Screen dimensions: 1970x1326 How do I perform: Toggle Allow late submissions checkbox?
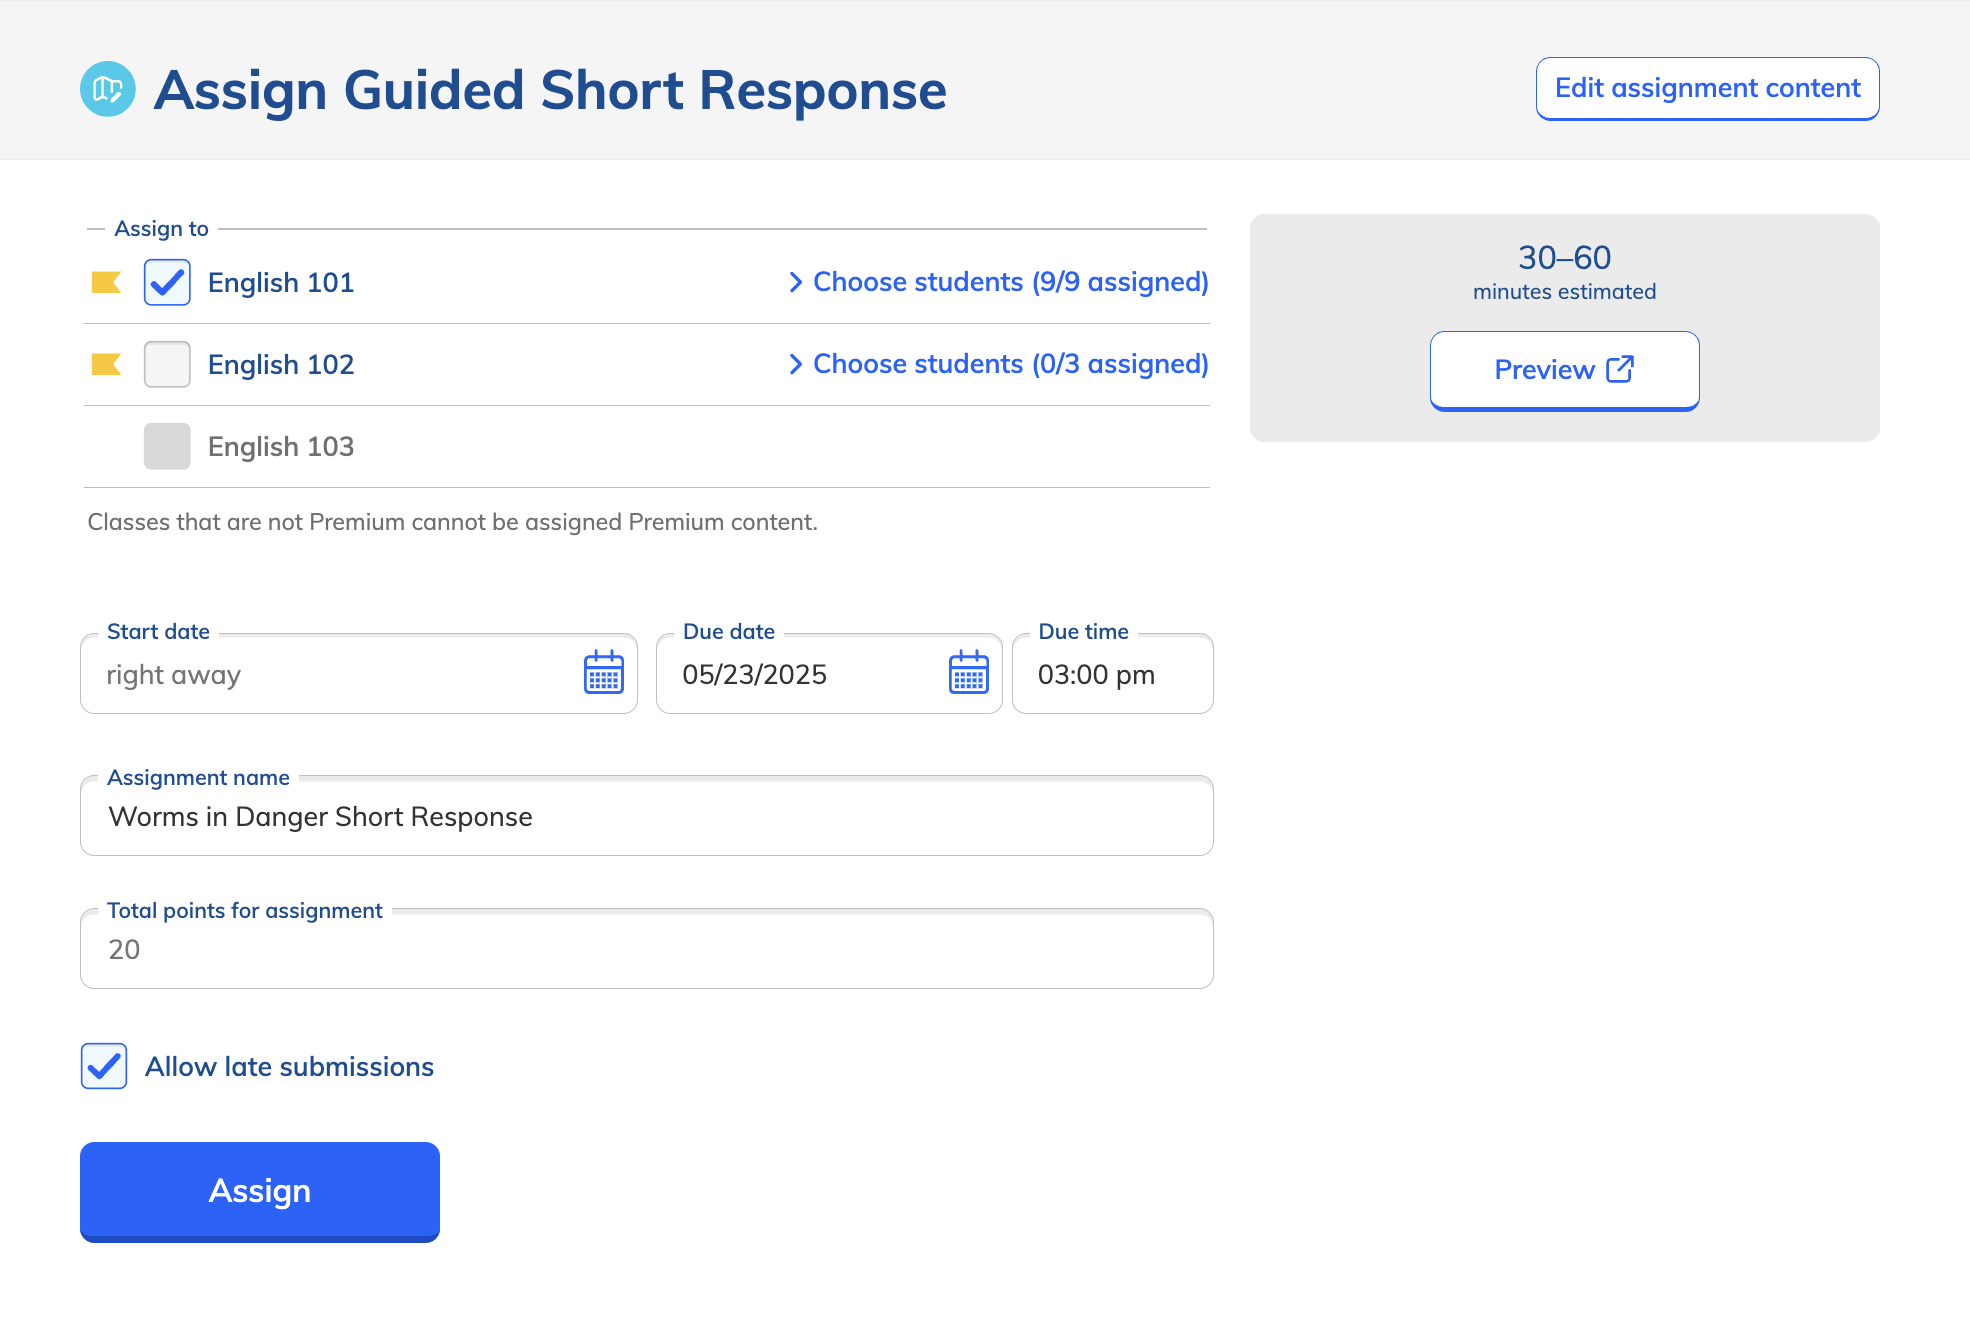pyautogui.click(x=104, y=1066)
